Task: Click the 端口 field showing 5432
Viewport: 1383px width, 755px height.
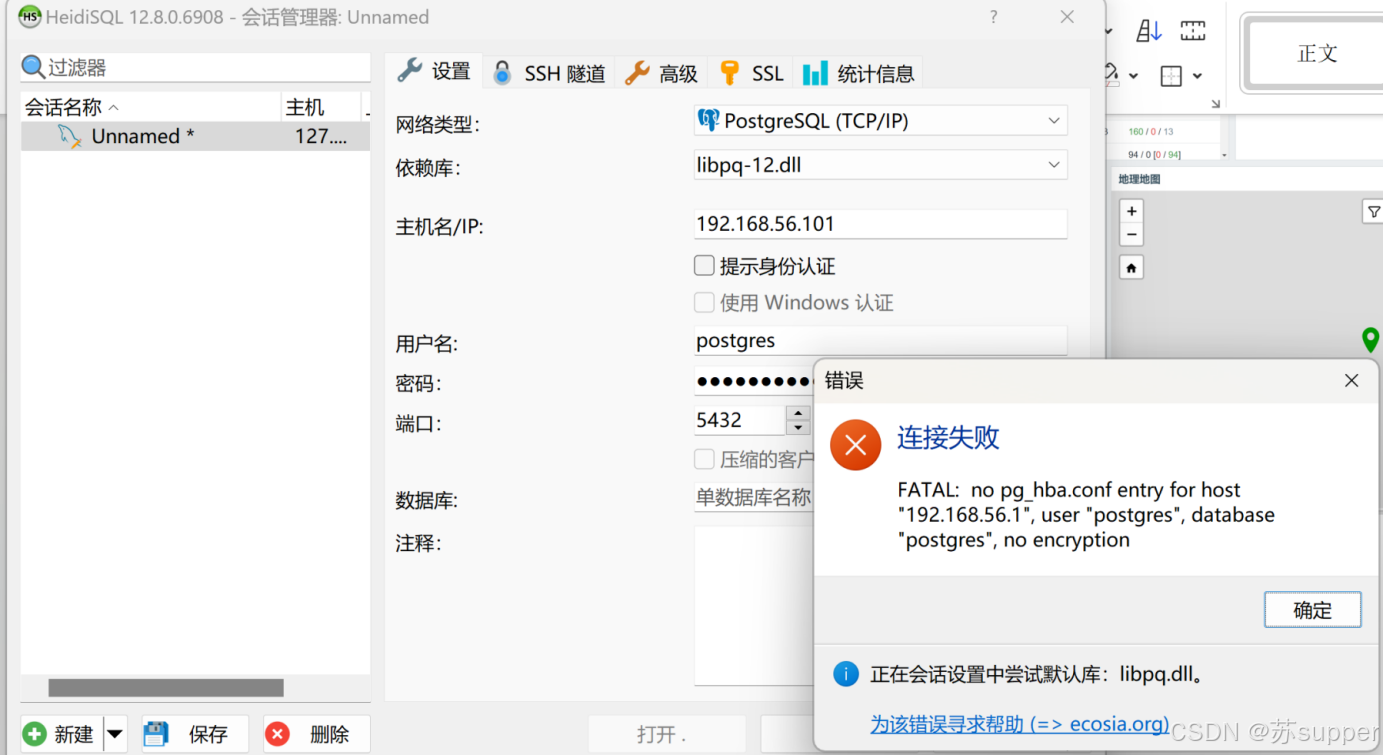Action: pyautogui.click(x=740, y=420)
